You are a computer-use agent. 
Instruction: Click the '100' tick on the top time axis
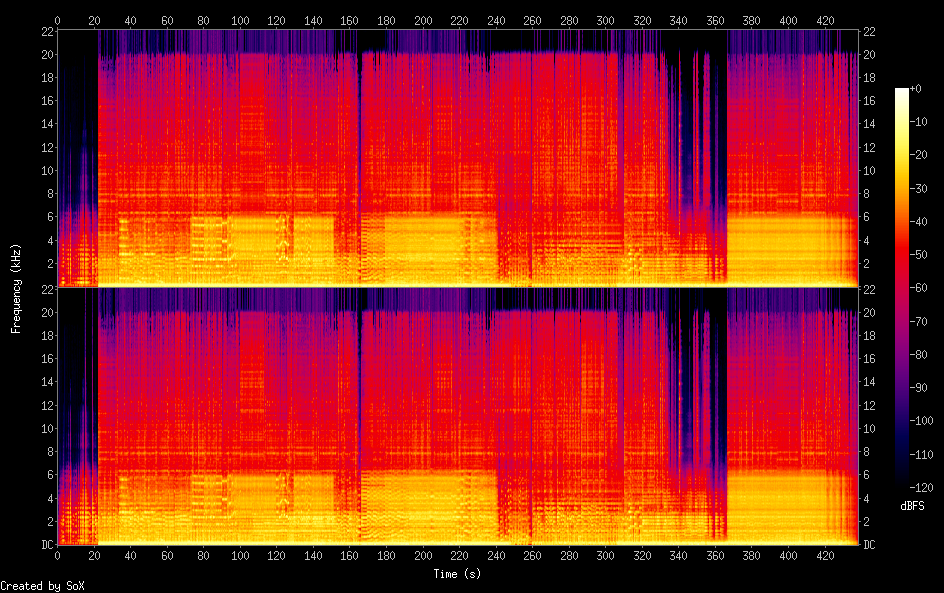pos(240,20)
